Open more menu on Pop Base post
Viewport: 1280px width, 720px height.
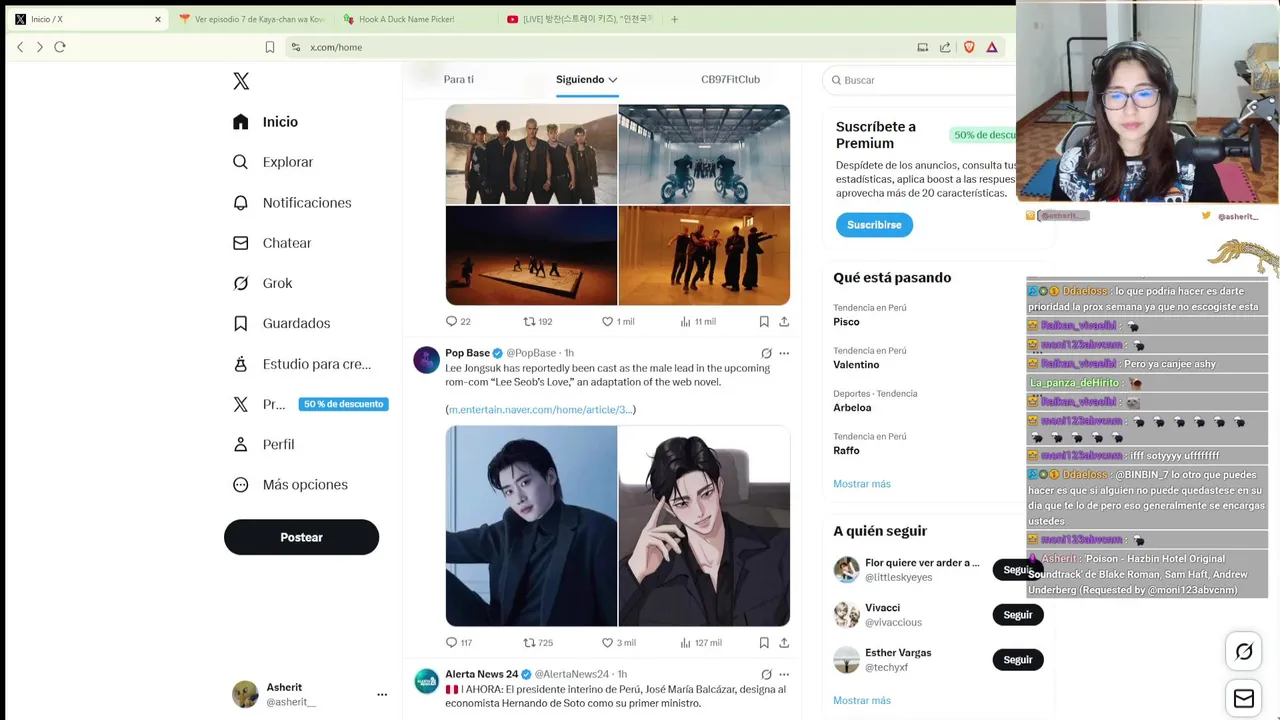(784, 353)
